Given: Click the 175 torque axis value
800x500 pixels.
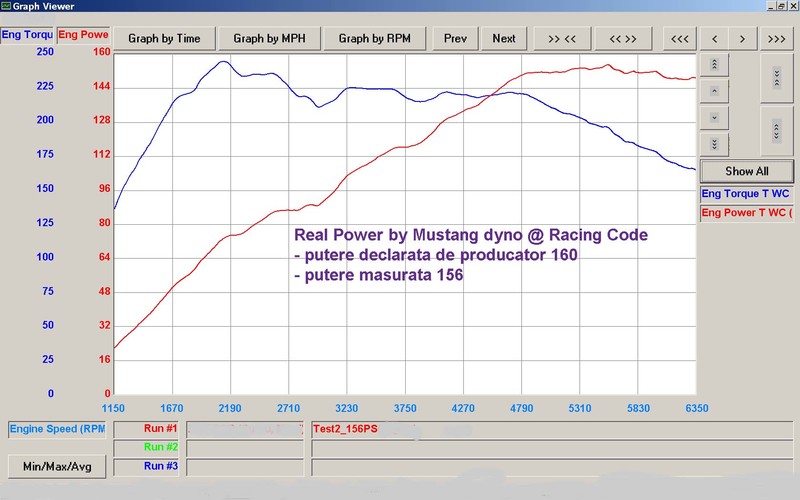Looking at the screenshot, I should 45,155.
